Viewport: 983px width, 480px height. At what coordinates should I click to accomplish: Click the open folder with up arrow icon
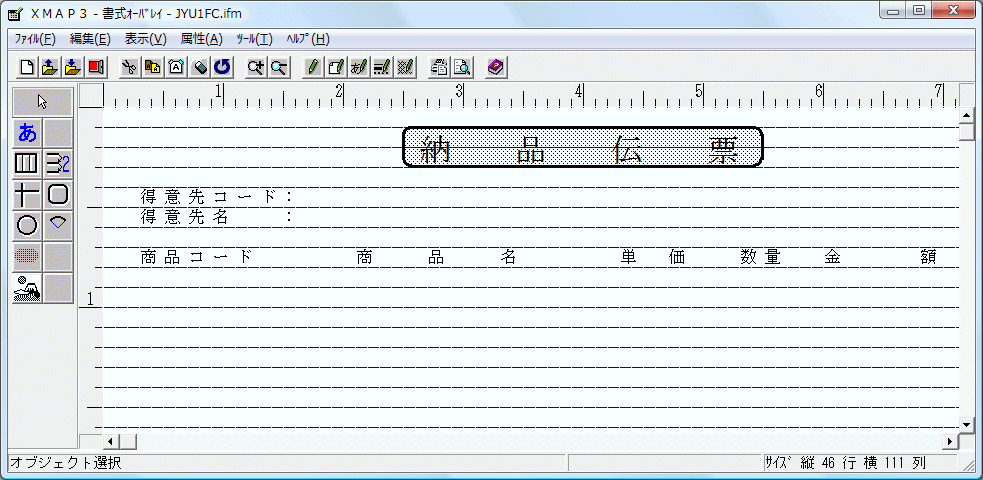tap(50, 67)
